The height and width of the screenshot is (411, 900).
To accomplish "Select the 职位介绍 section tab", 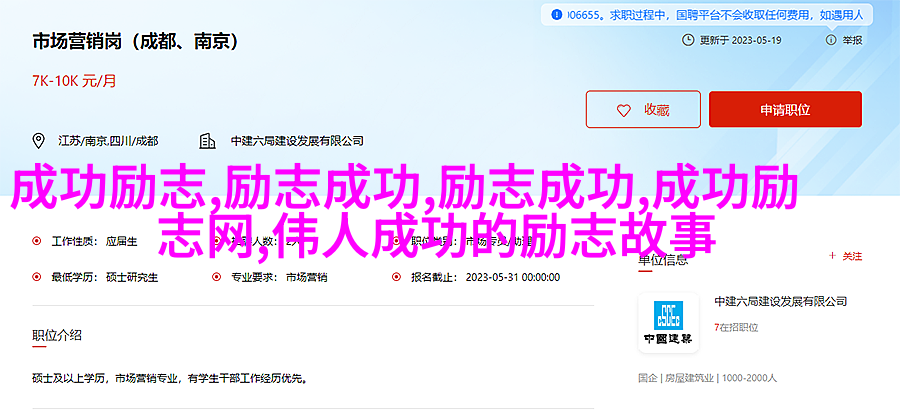I will pyautogui.click(x=56, y=336).
